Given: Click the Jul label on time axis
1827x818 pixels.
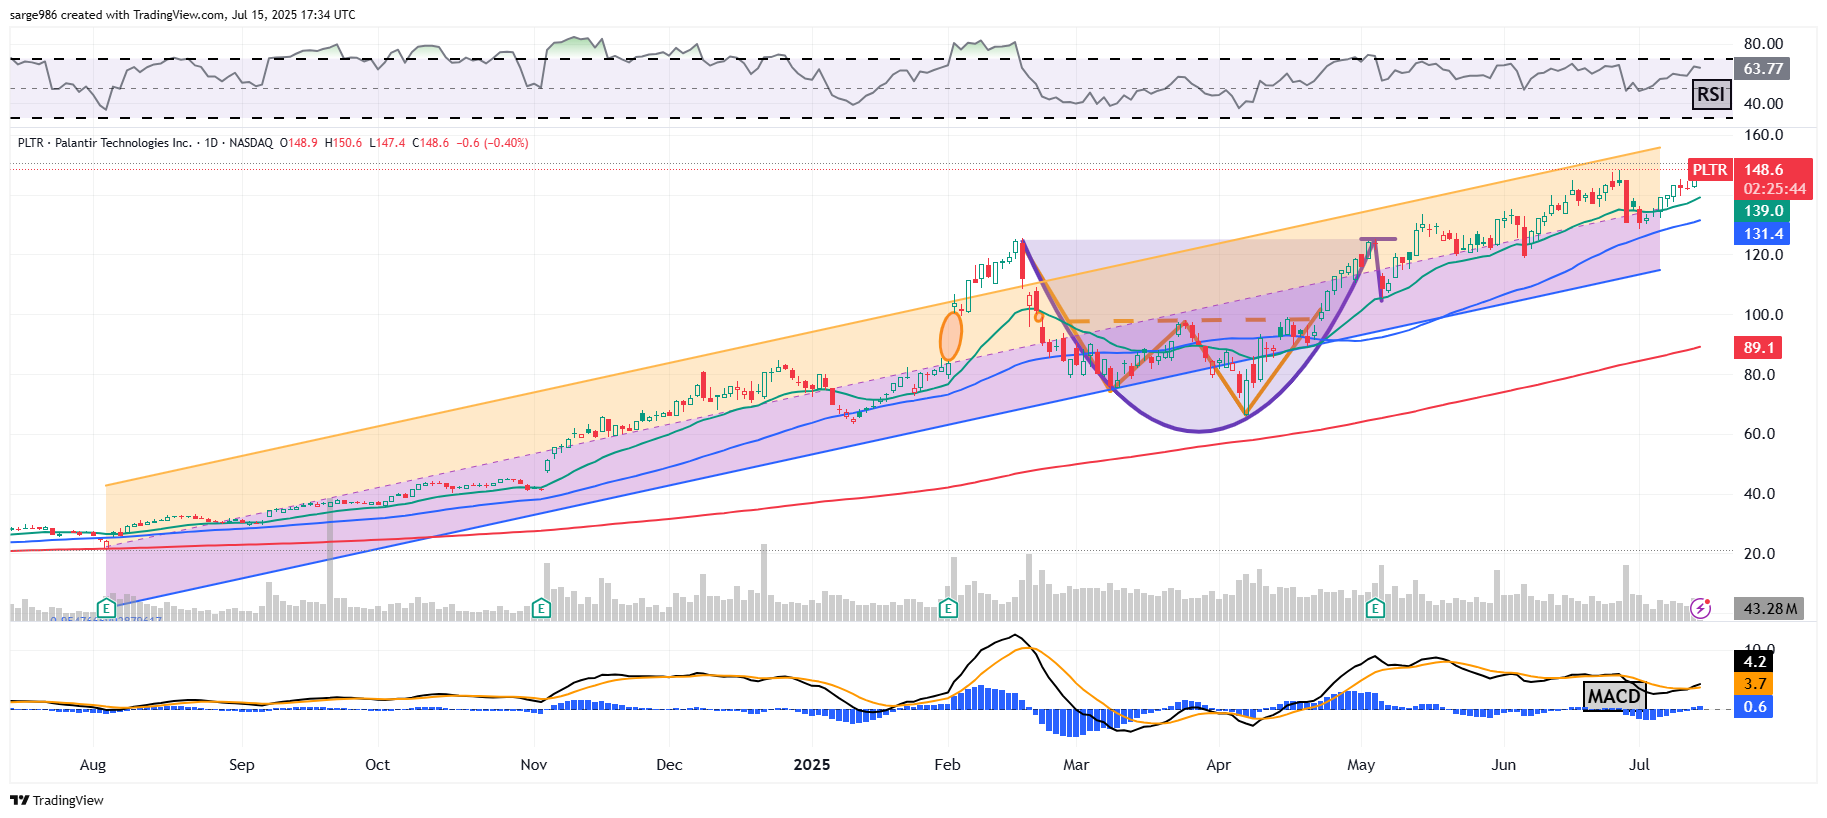Looking at the screenshot, I should coord(1639,765).
